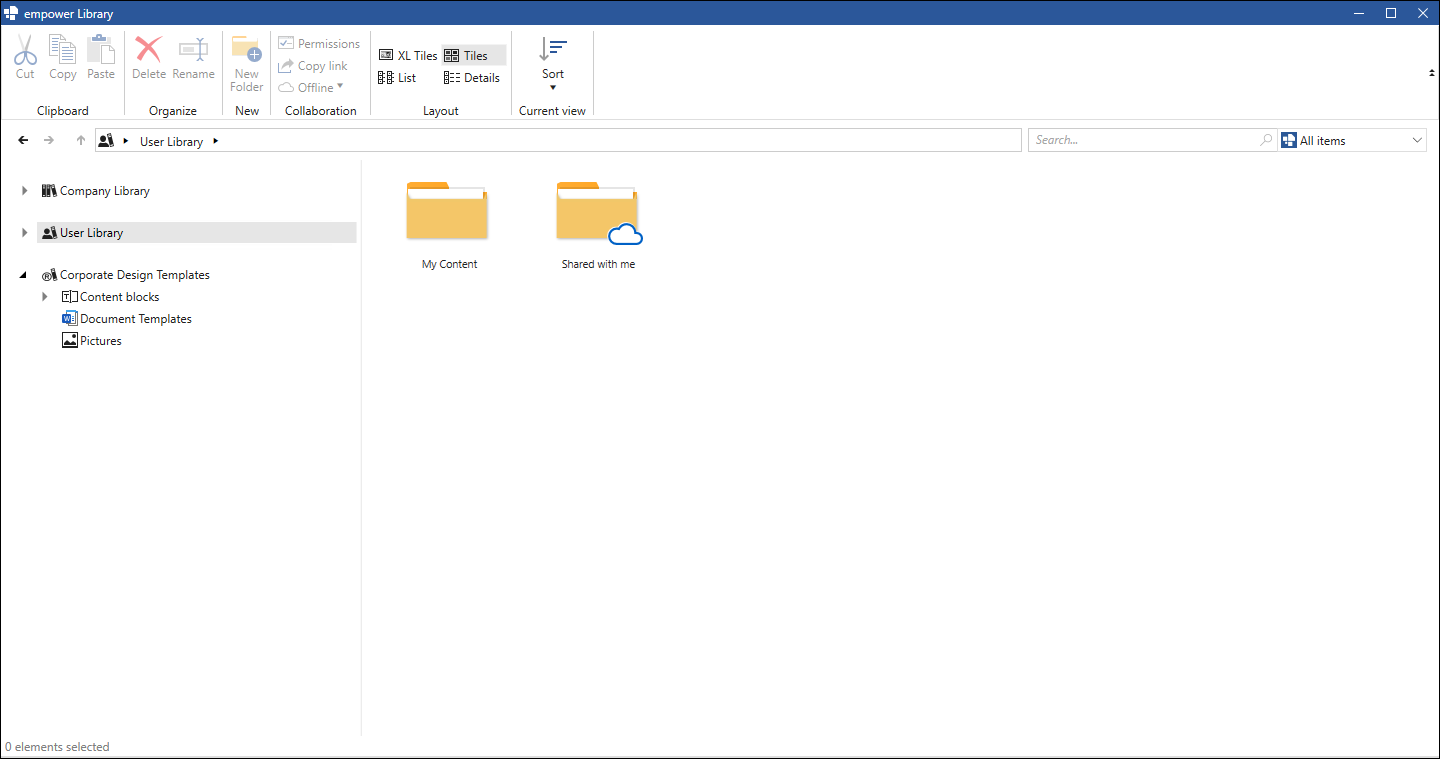The image size is (1440, 759).
Task: Open Permissions in Collaboration group
Action: pos(319,44)
